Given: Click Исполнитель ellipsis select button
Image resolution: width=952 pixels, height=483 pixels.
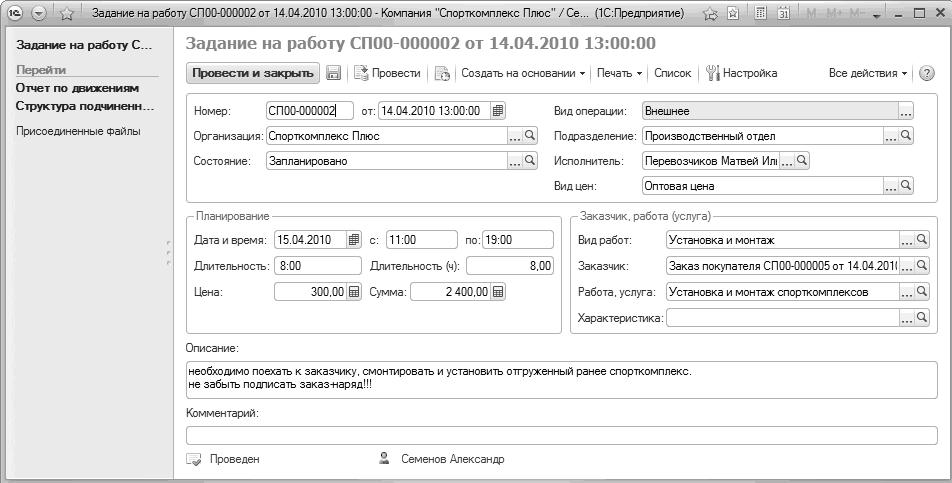Looking at the screenshot, I should [787, 161].
